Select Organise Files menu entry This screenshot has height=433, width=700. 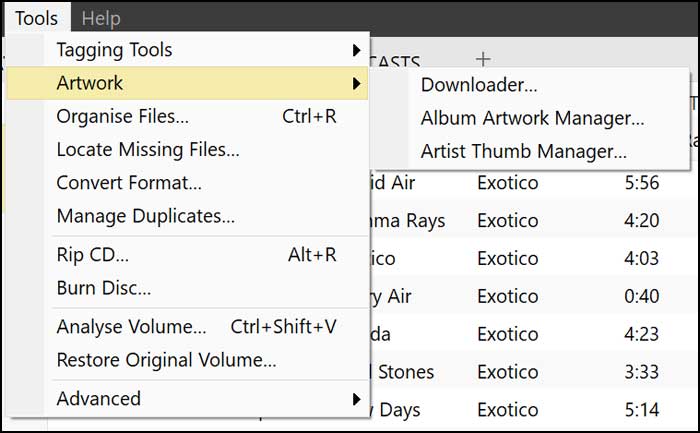[x=122, y=117]
